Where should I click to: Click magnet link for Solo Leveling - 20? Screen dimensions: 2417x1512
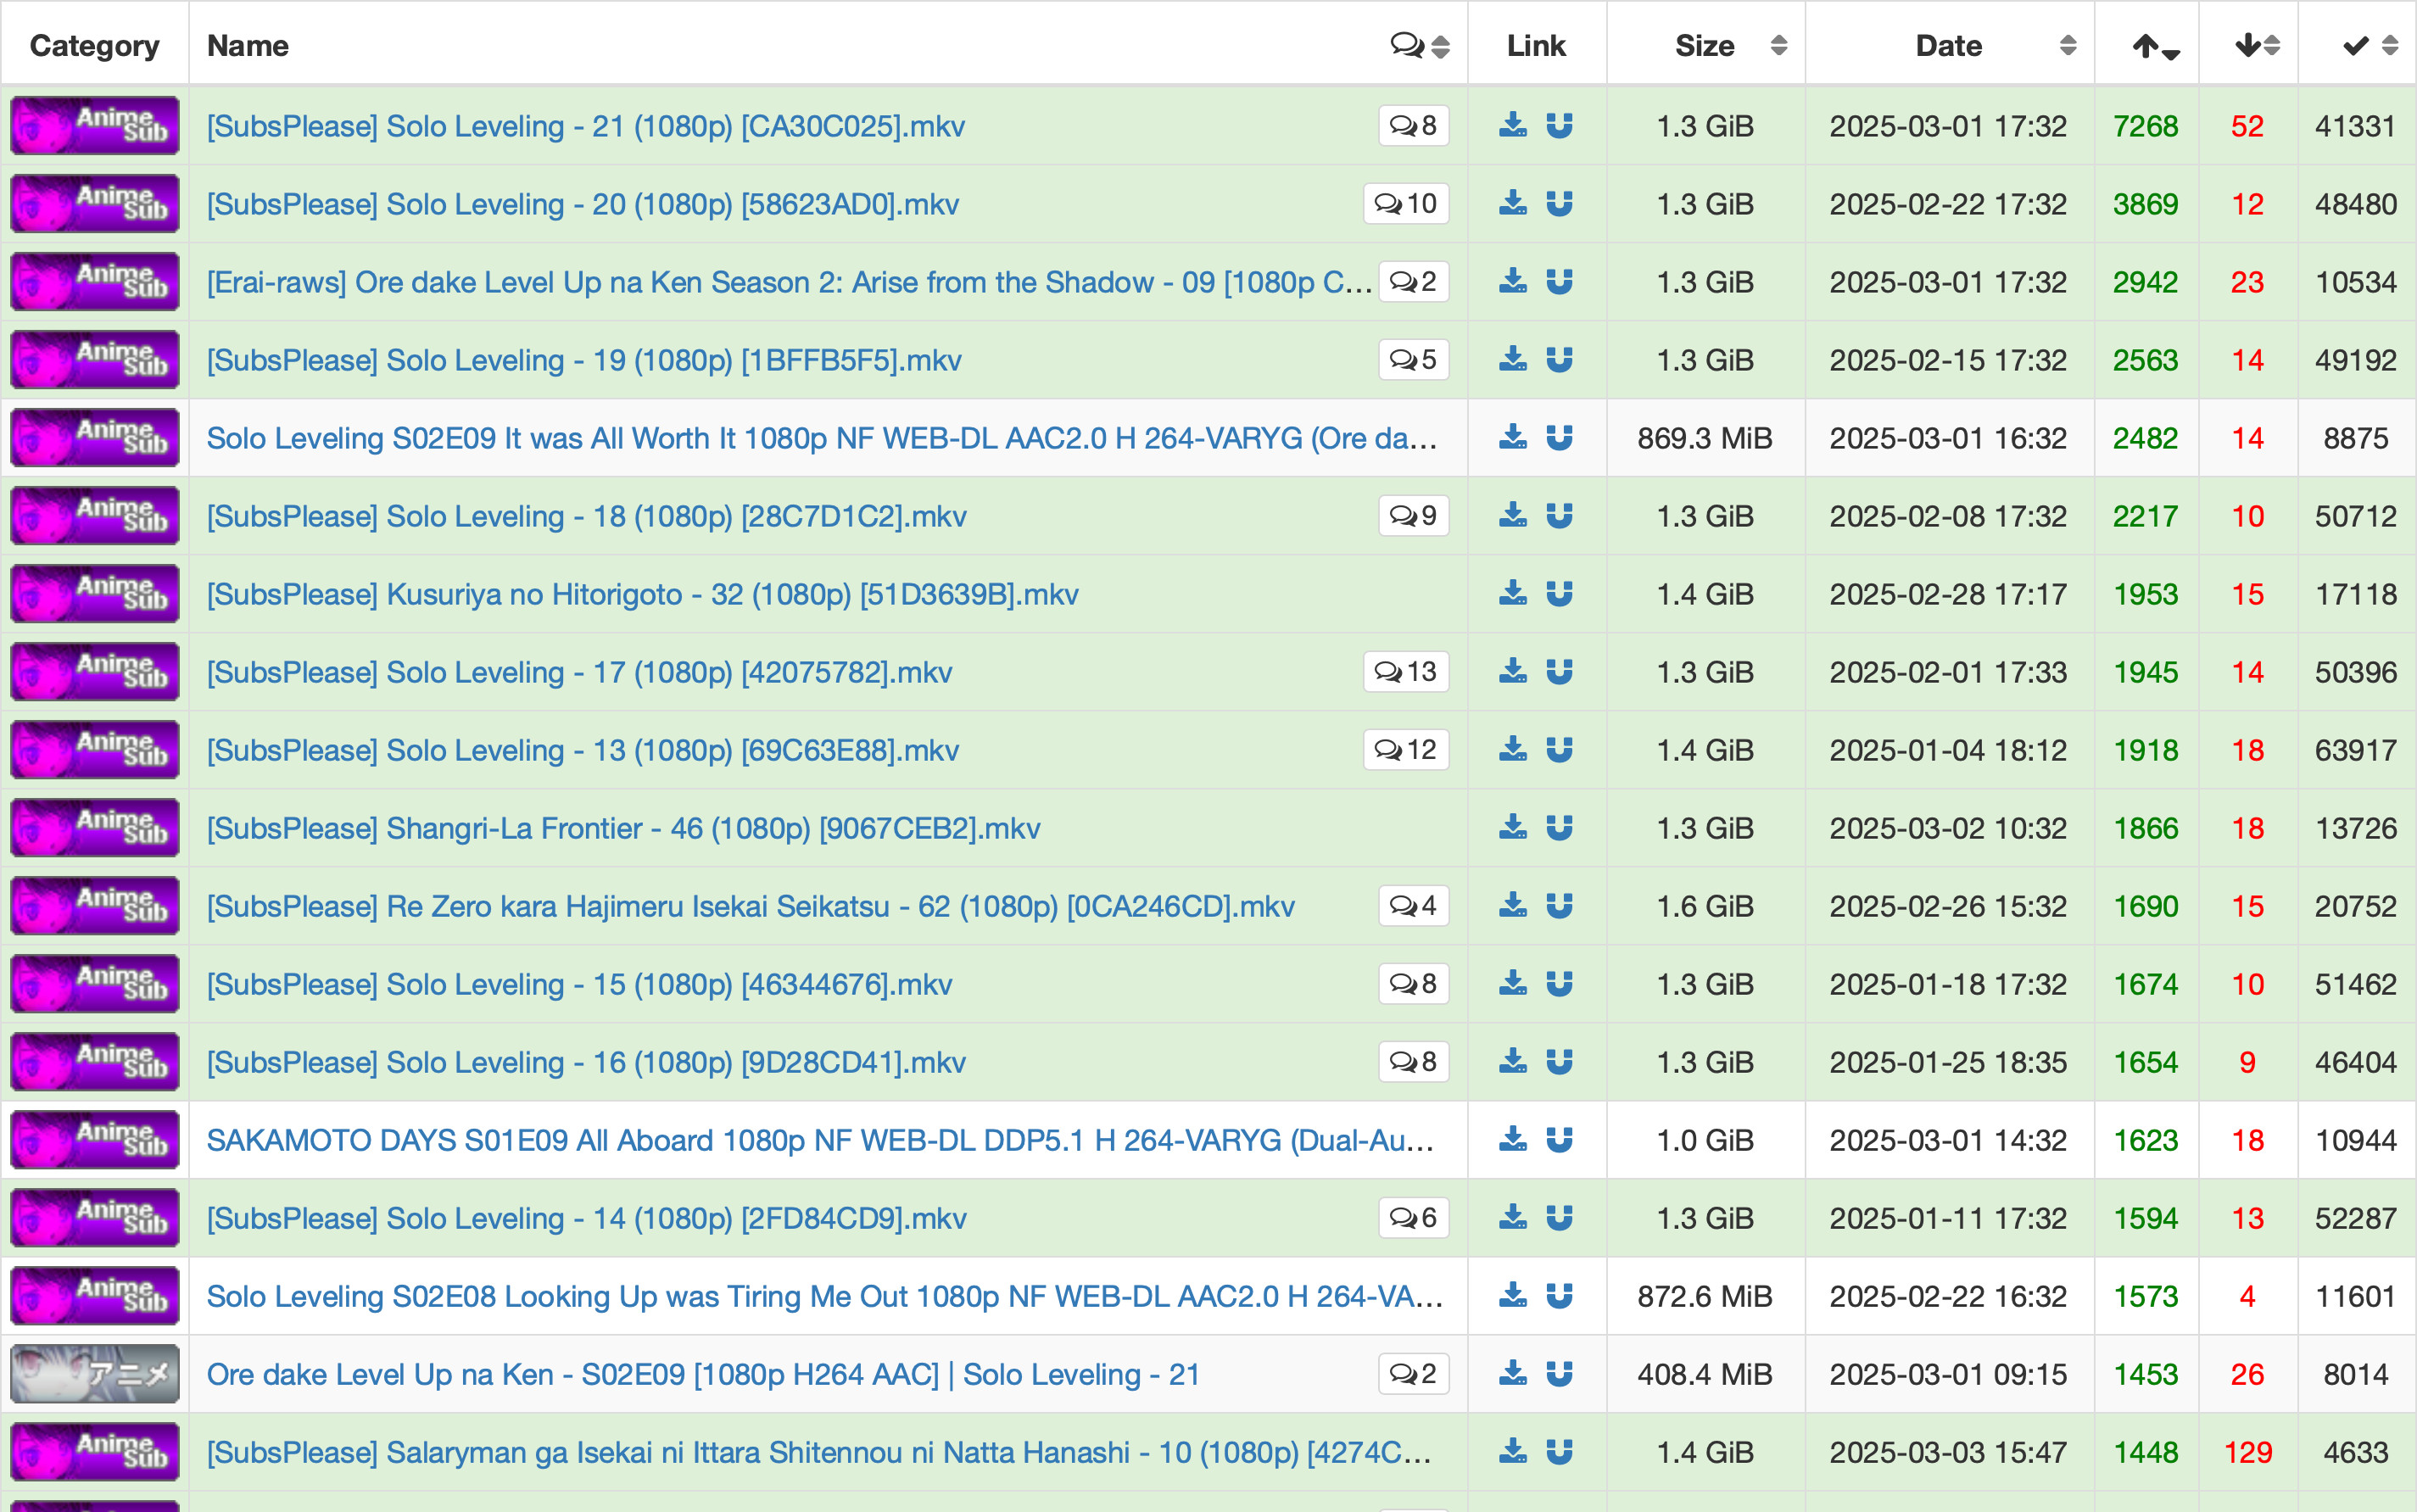click(1559, 204)
